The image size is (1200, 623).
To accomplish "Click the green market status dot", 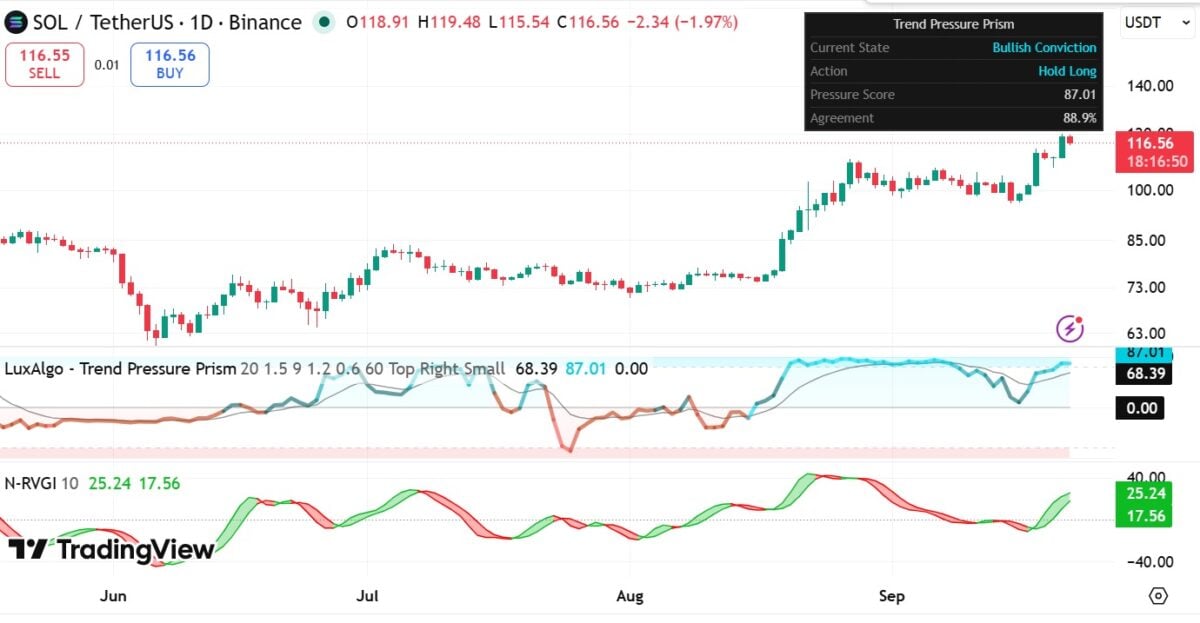I will (x=324, y=22).
